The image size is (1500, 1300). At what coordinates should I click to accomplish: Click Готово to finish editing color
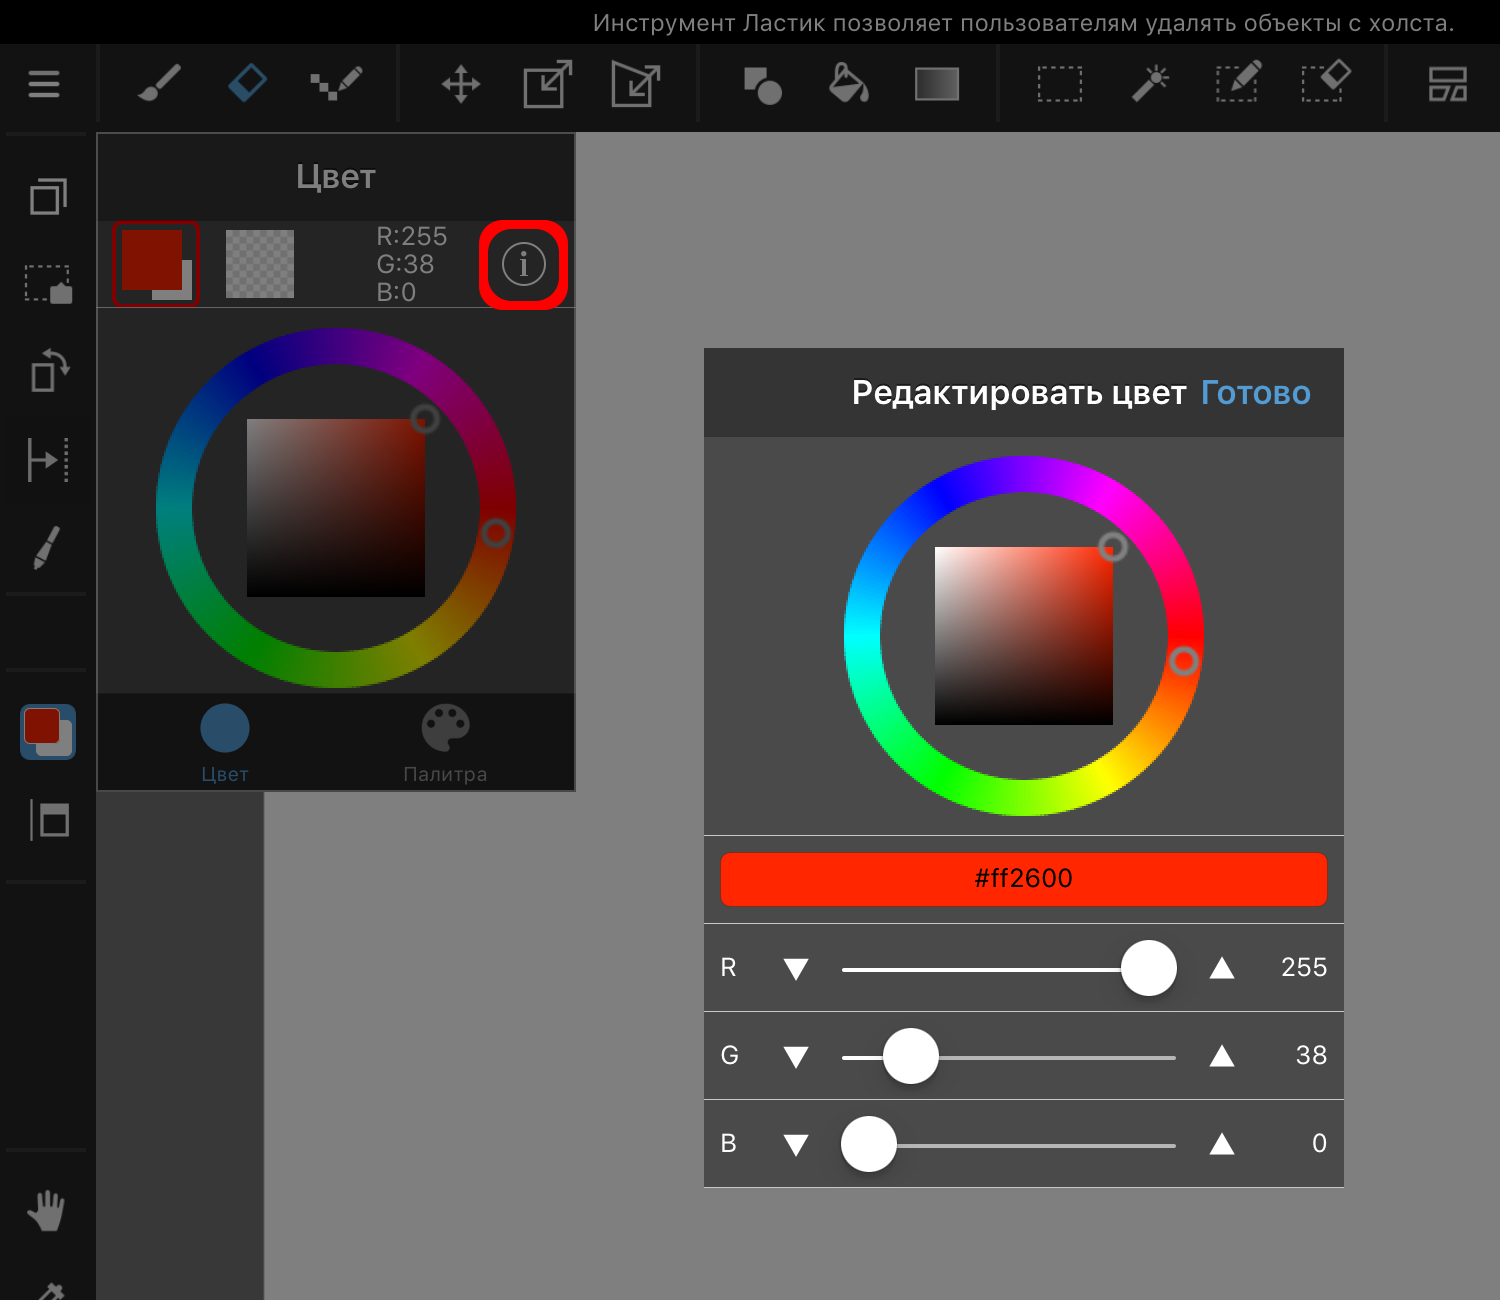[x=1256, y=393]
